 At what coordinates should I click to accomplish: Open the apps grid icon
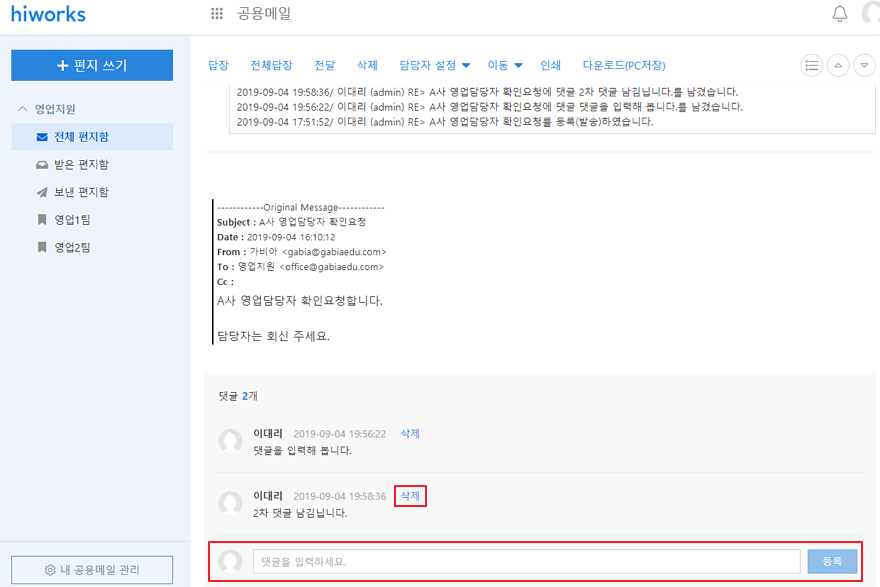tap(217, 13)
